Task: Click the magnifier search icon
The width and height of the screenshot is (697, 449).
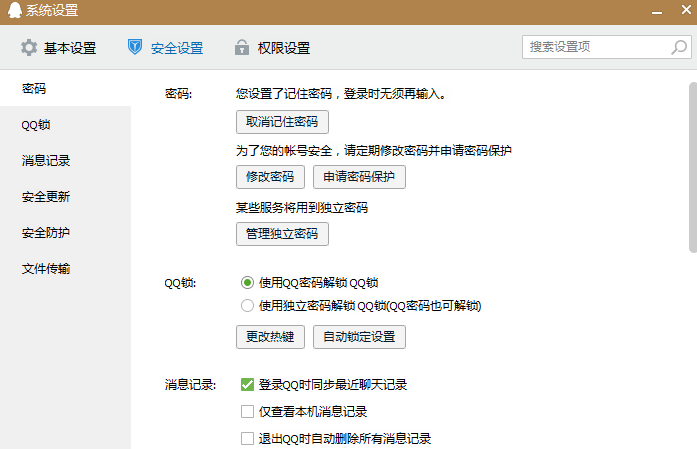Action: coord(679,47)
